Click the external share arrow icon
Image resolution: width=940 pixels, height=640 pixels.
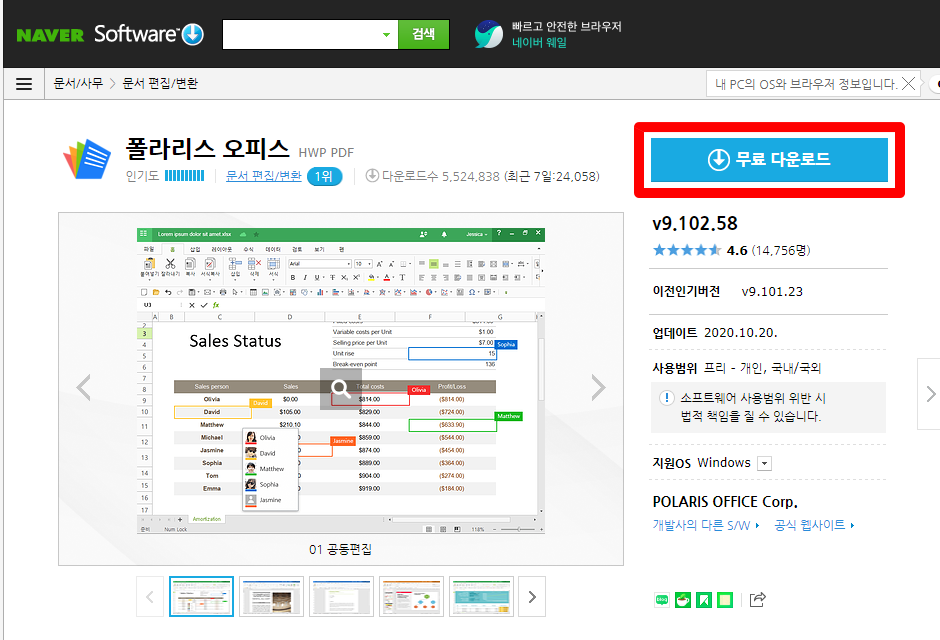coord(758,599)
